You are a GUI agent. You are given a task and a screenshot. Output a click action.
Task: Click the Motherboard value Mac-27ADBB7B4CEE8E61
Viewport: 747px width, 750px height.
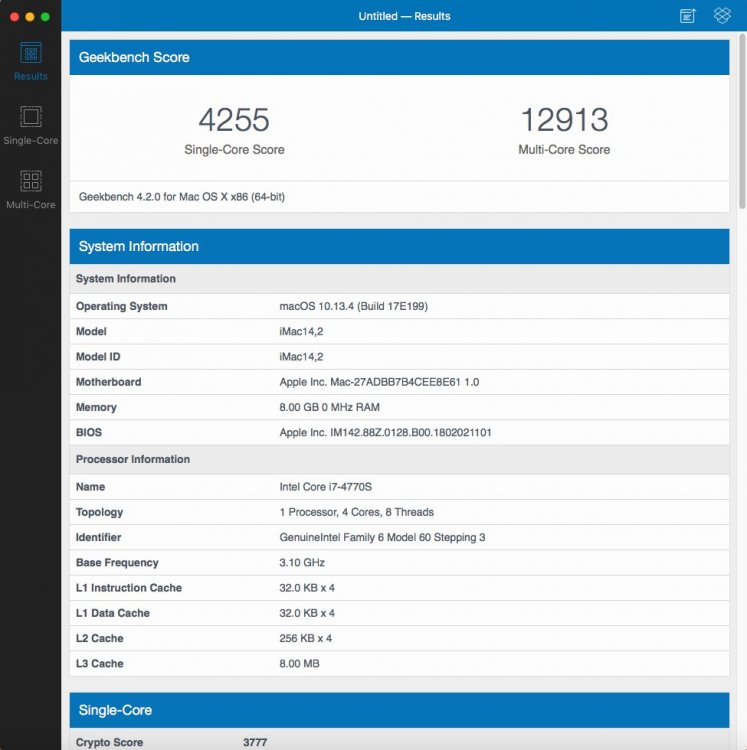click(379, 382)
